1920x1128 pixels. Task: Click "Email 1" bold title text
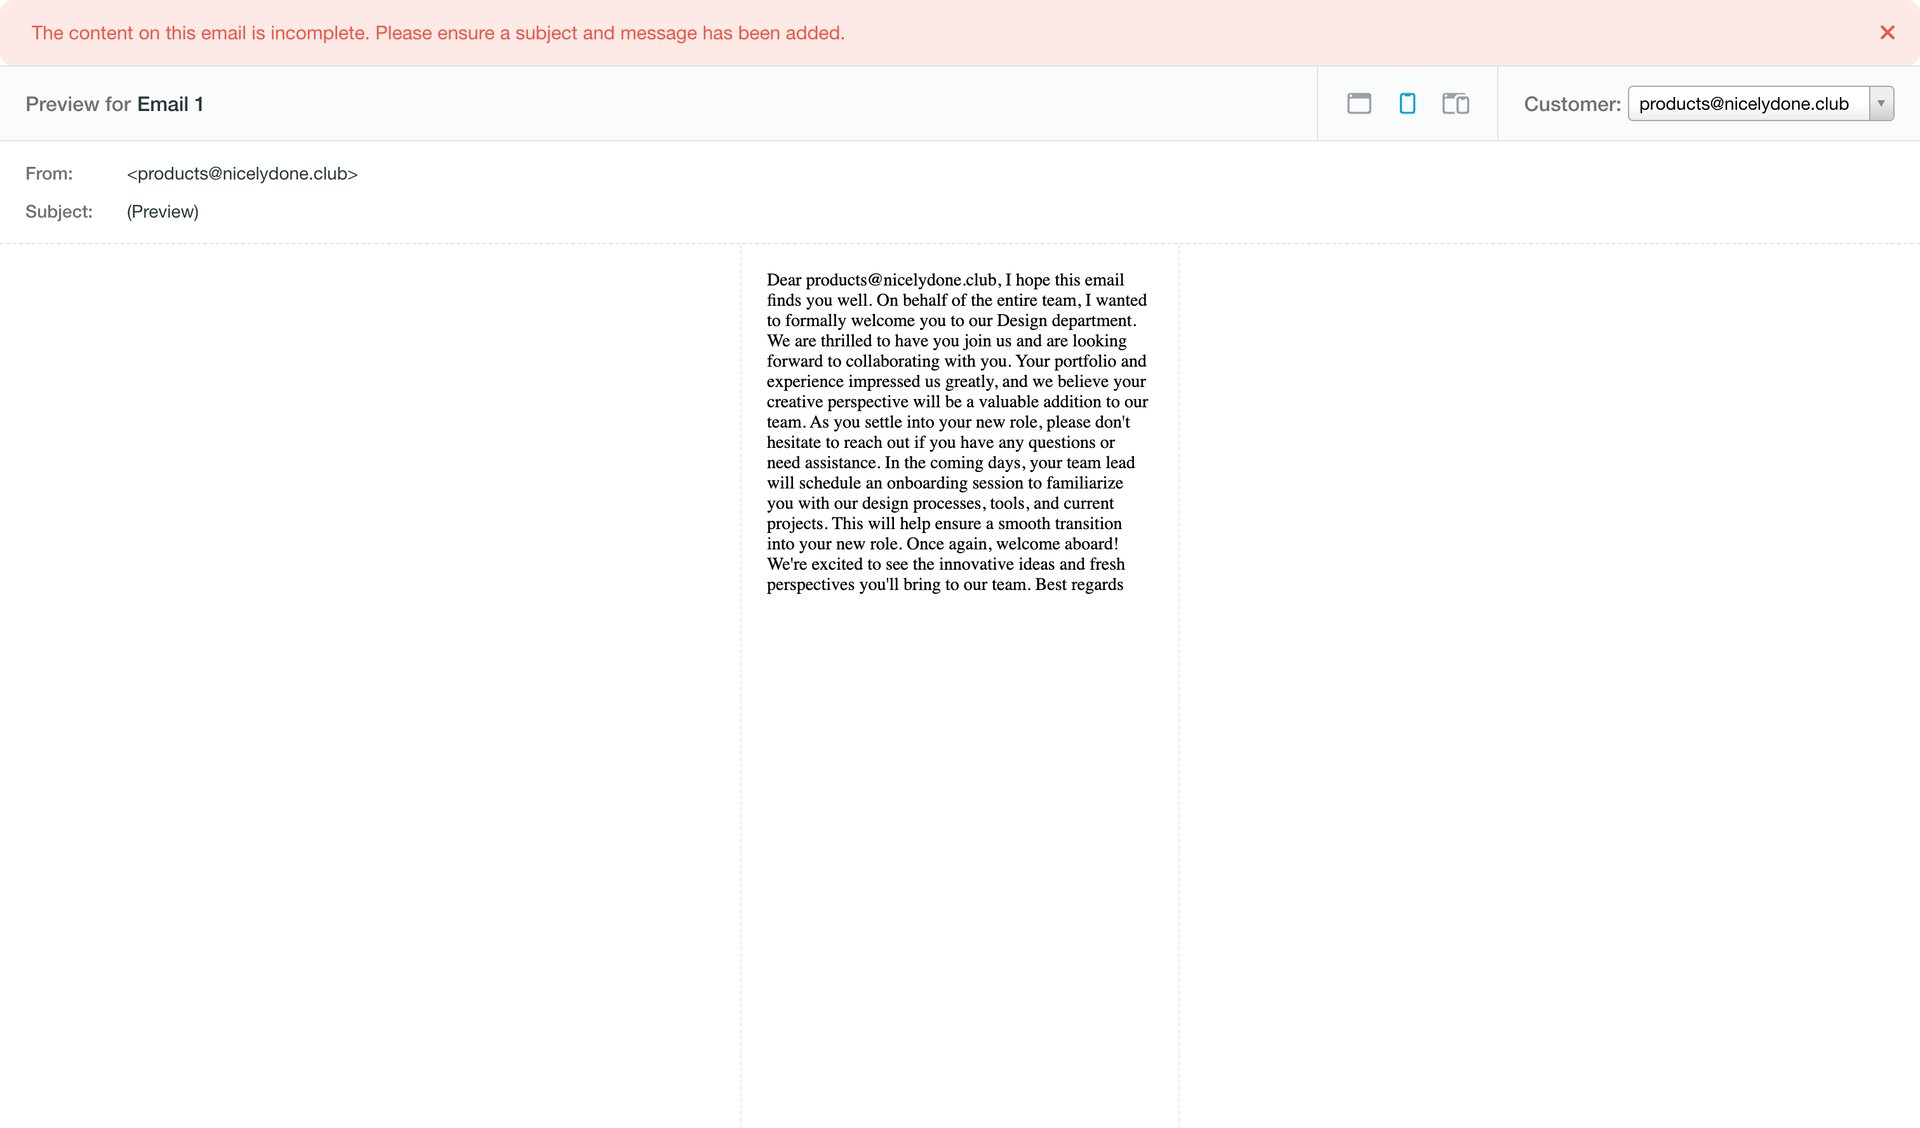tap(170, 104)
